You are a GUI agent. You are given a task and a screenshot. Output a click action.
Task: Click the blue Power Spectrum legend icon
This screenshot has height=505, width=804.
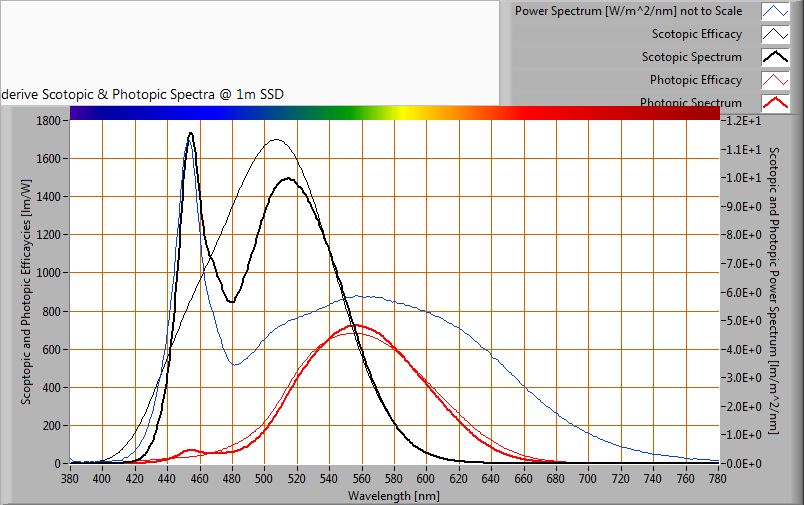click(x=775, y=12)
